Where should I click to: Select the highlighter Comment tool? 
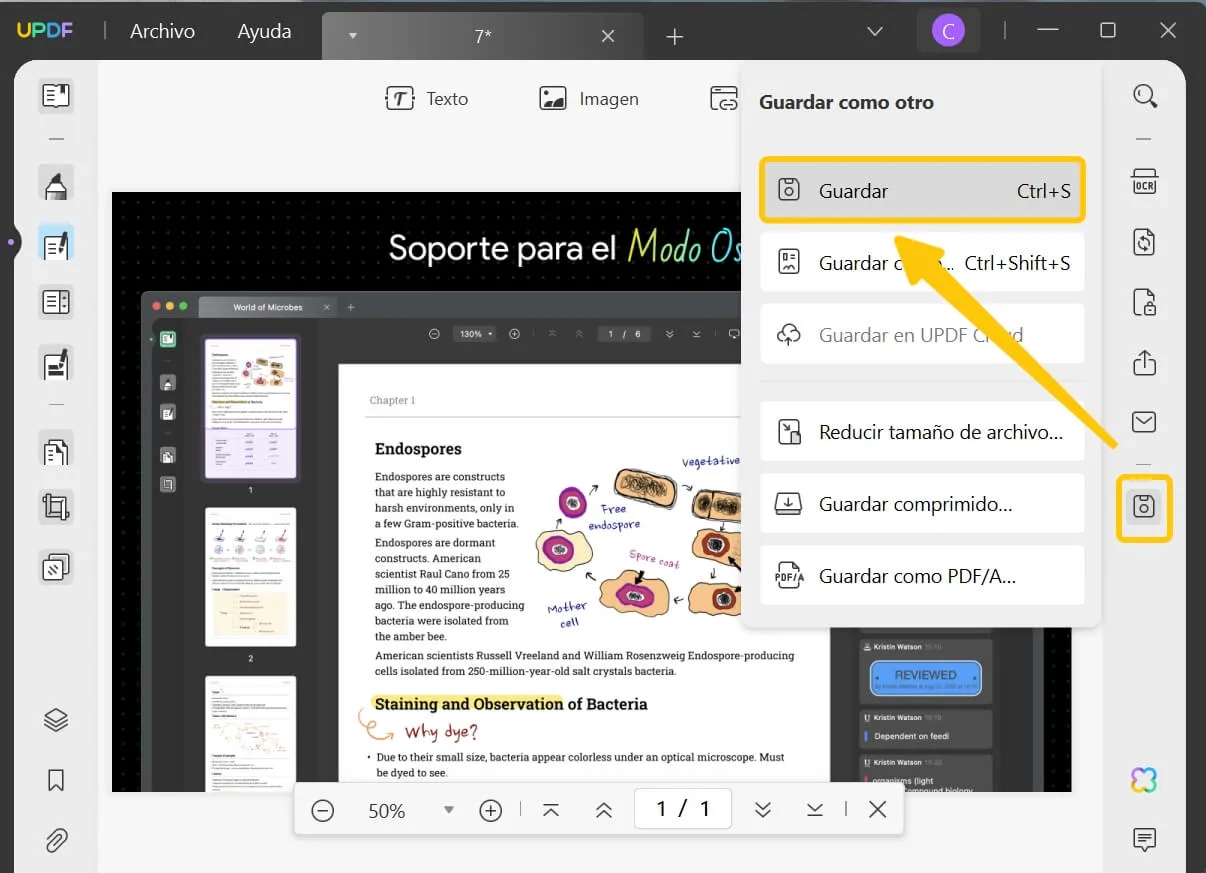tap(56, 184)
